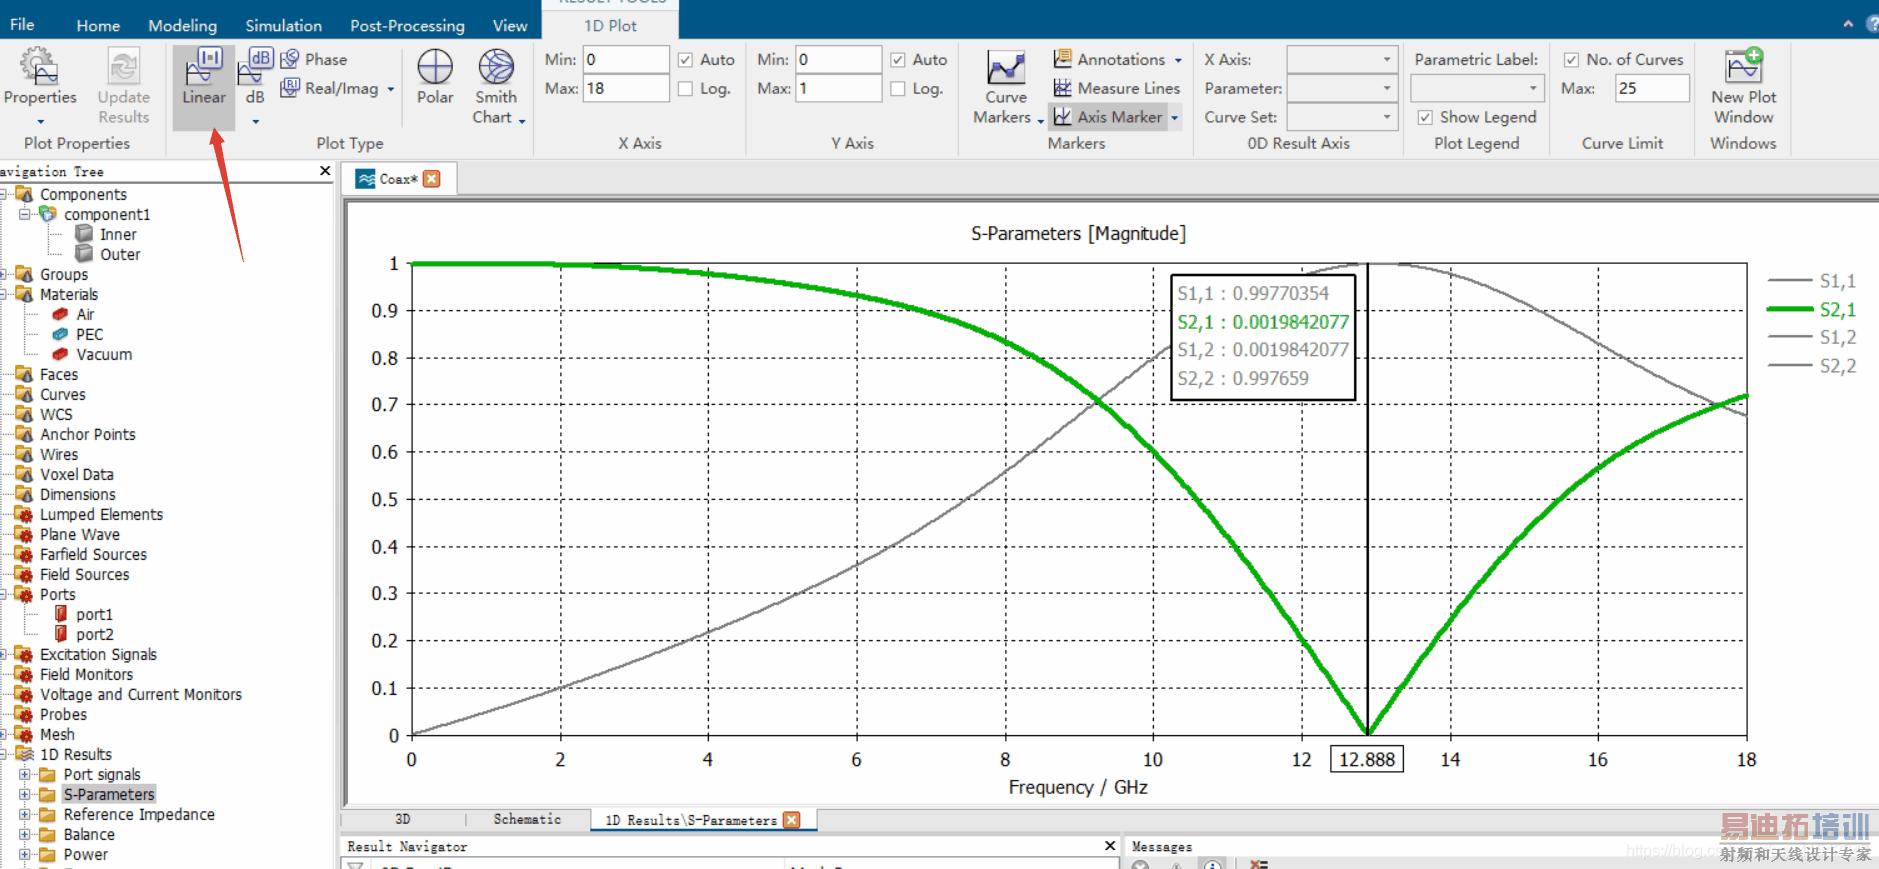The width and height of the screenshot is (1879, 869).
Task: Expand the Annotations dropdown arrow
Action: pyautogui.click(x=1178, y=60)
